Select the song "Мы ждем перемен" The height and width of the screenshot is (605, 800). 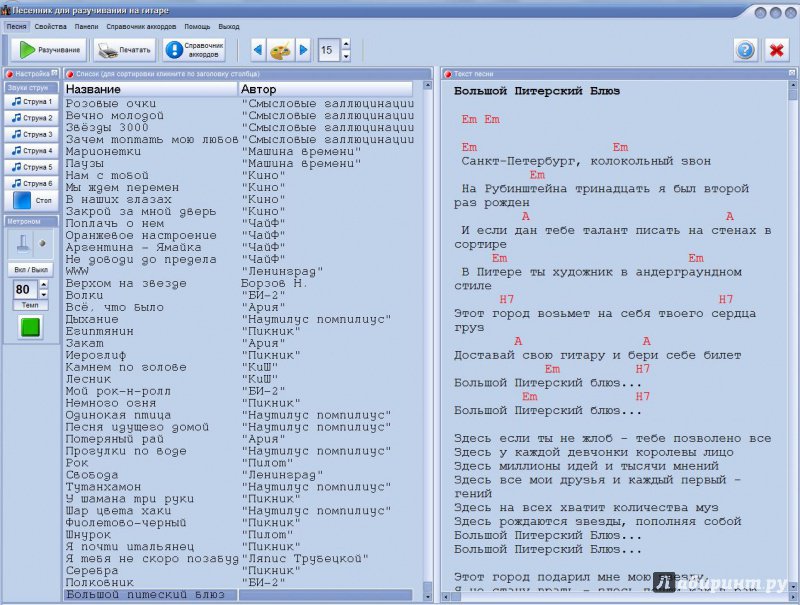click(122, 188)
